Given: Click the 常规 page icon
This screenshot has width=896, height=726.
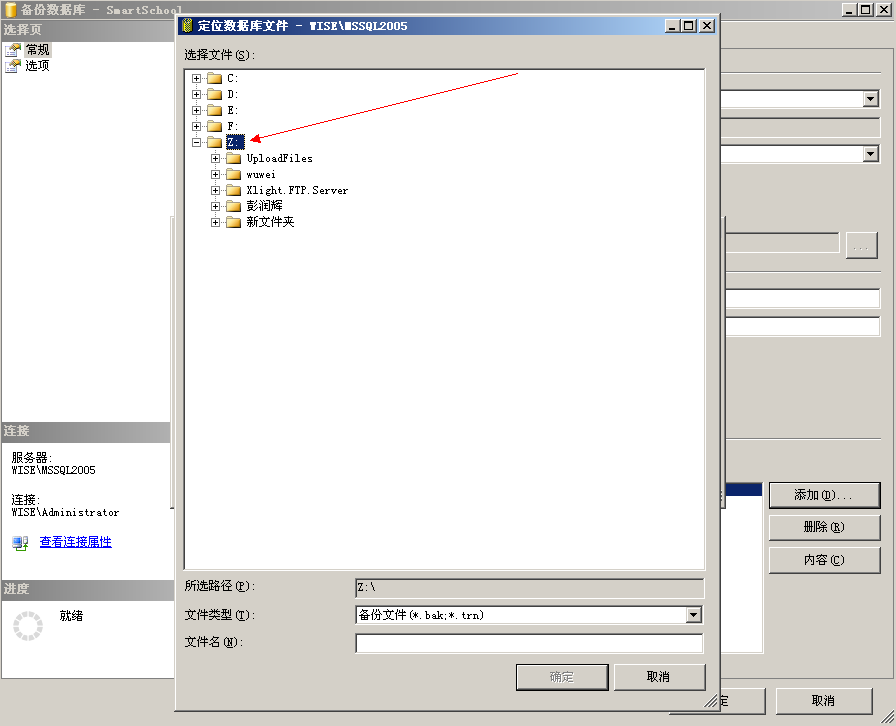Looking at the screenshot, I should tap(13, 50).
